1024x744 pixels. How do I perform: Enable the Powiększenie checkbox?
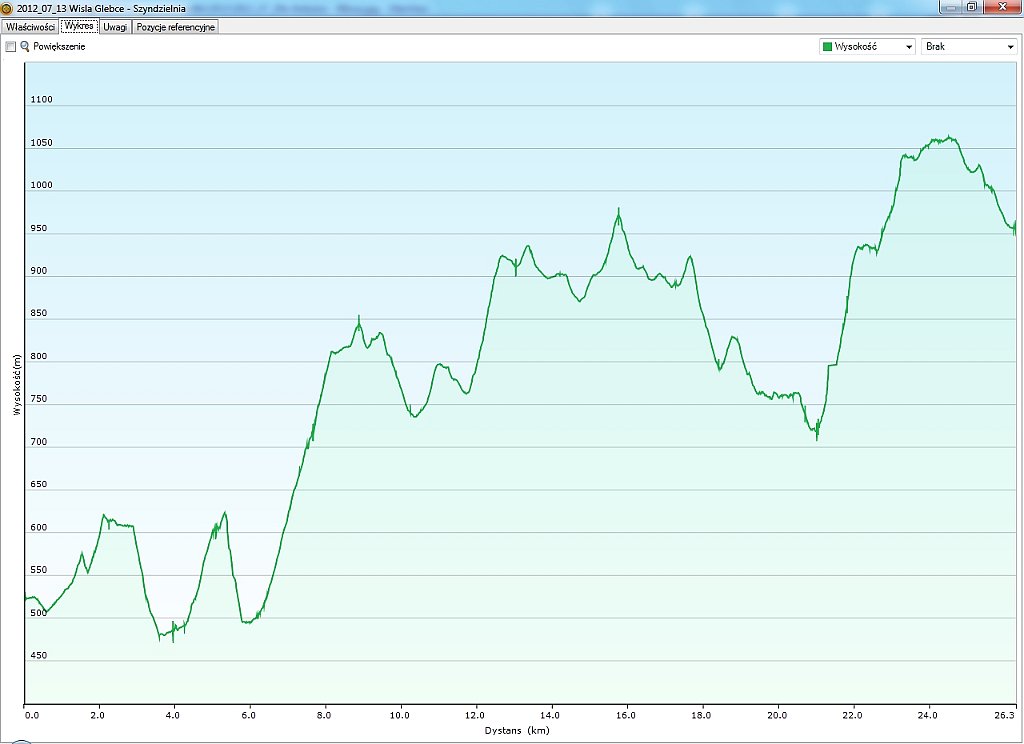(11, 47)
